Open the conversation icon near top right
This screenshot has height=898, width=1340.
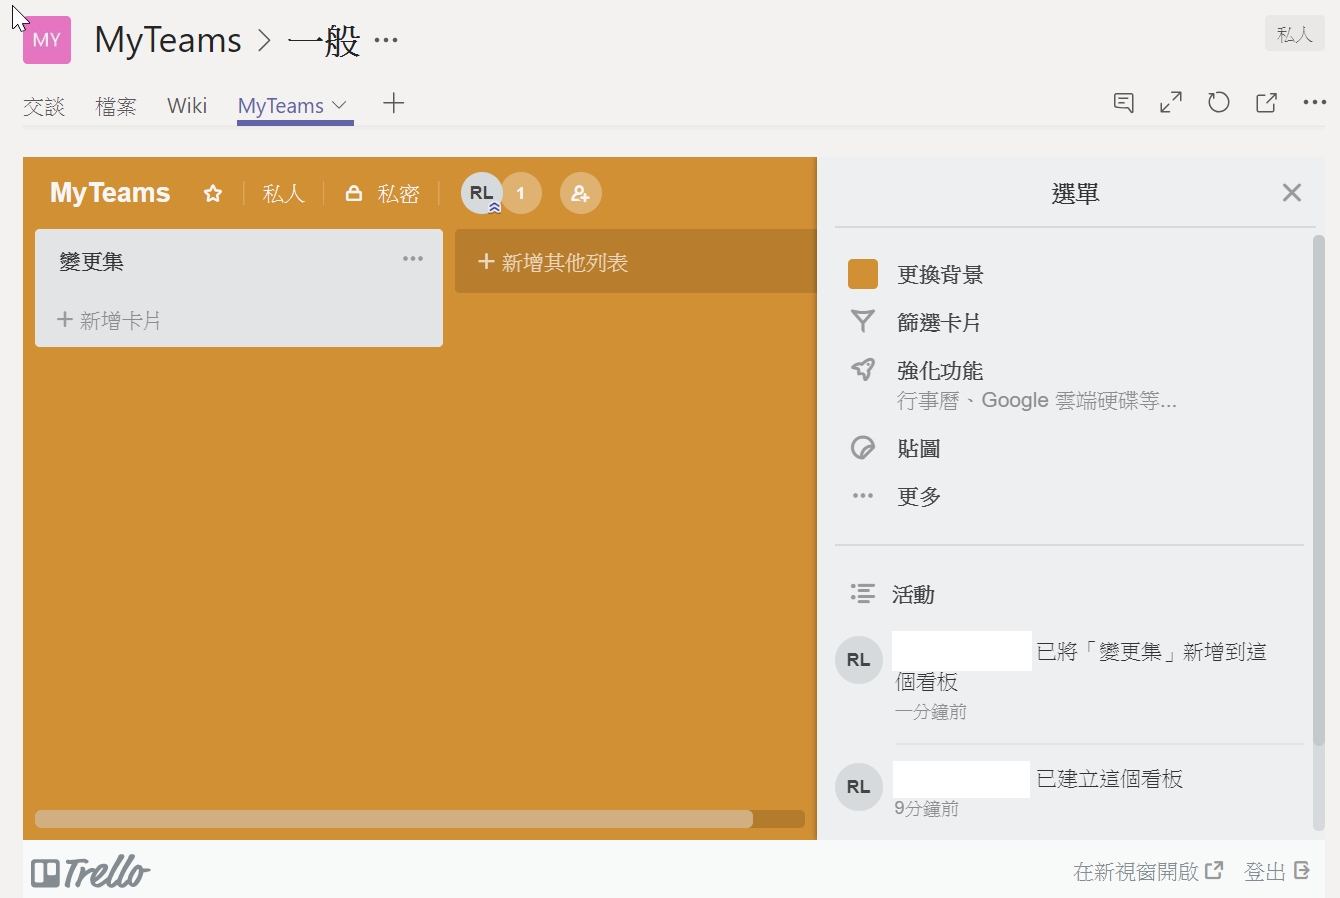[1122, 102]
